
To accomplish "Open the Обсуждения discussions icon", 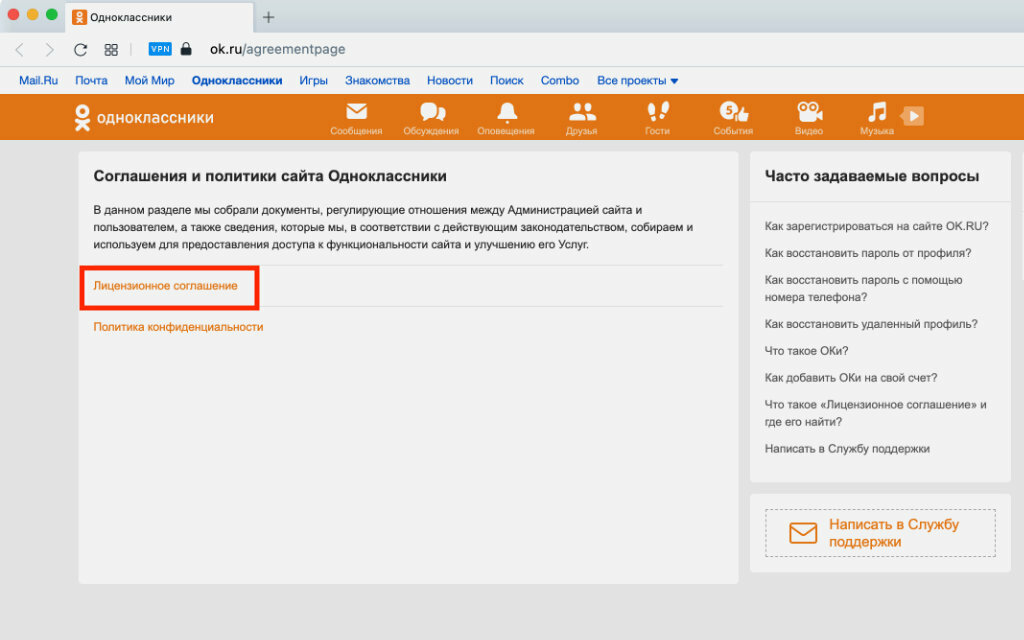I will click(431, 118).
